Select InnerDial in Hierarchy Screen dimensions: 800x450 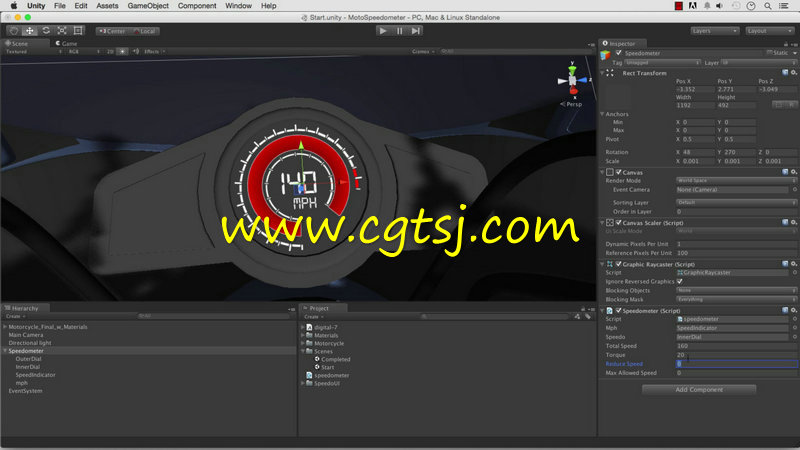(28, 367)
